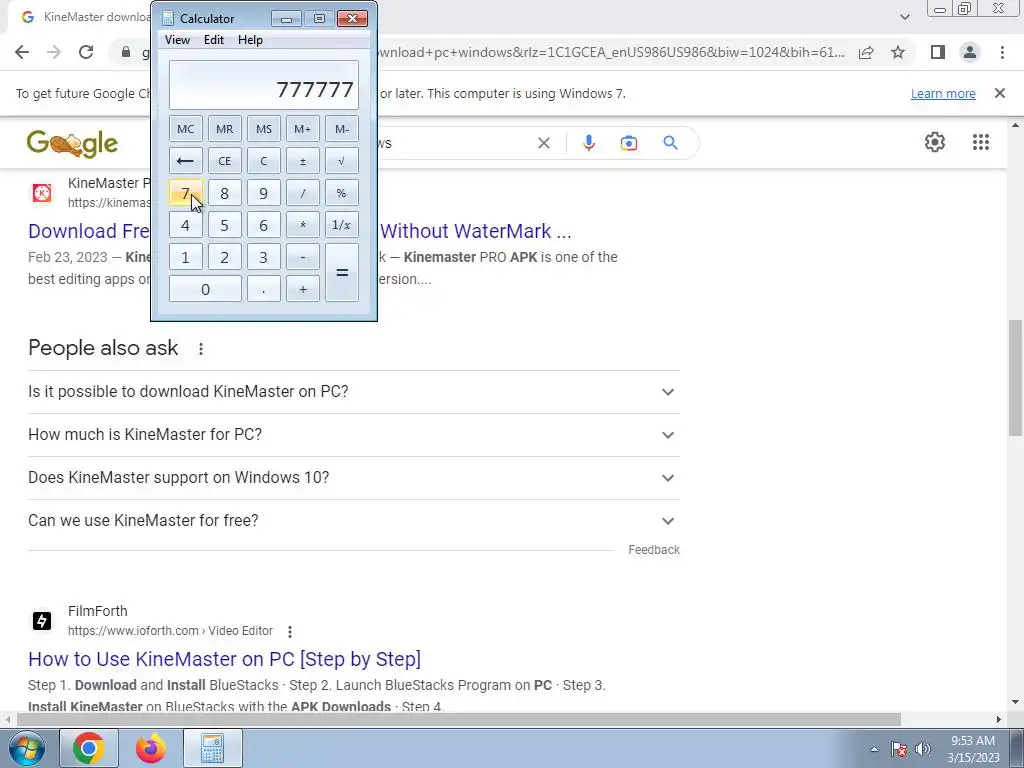
Task: Click the MC memory clear button
Action: pyautogui.click(x=185, y=129)
